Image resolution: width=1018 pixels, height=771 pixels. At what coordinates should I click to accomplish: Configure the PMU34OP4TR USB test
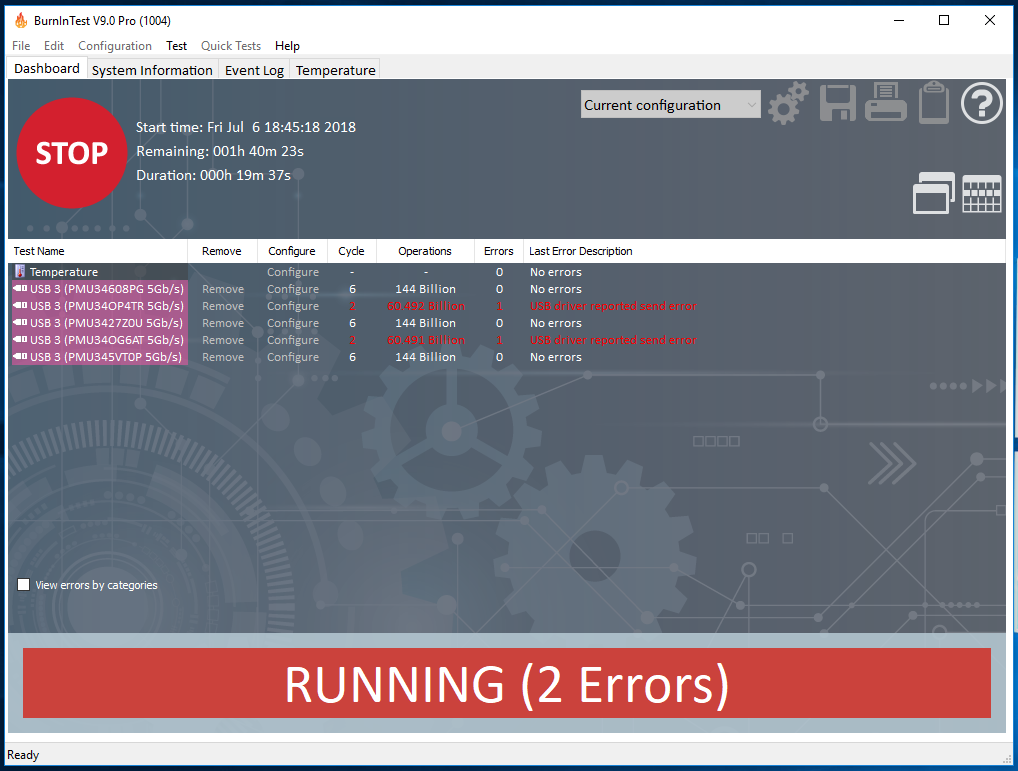(x=293, y=306)
